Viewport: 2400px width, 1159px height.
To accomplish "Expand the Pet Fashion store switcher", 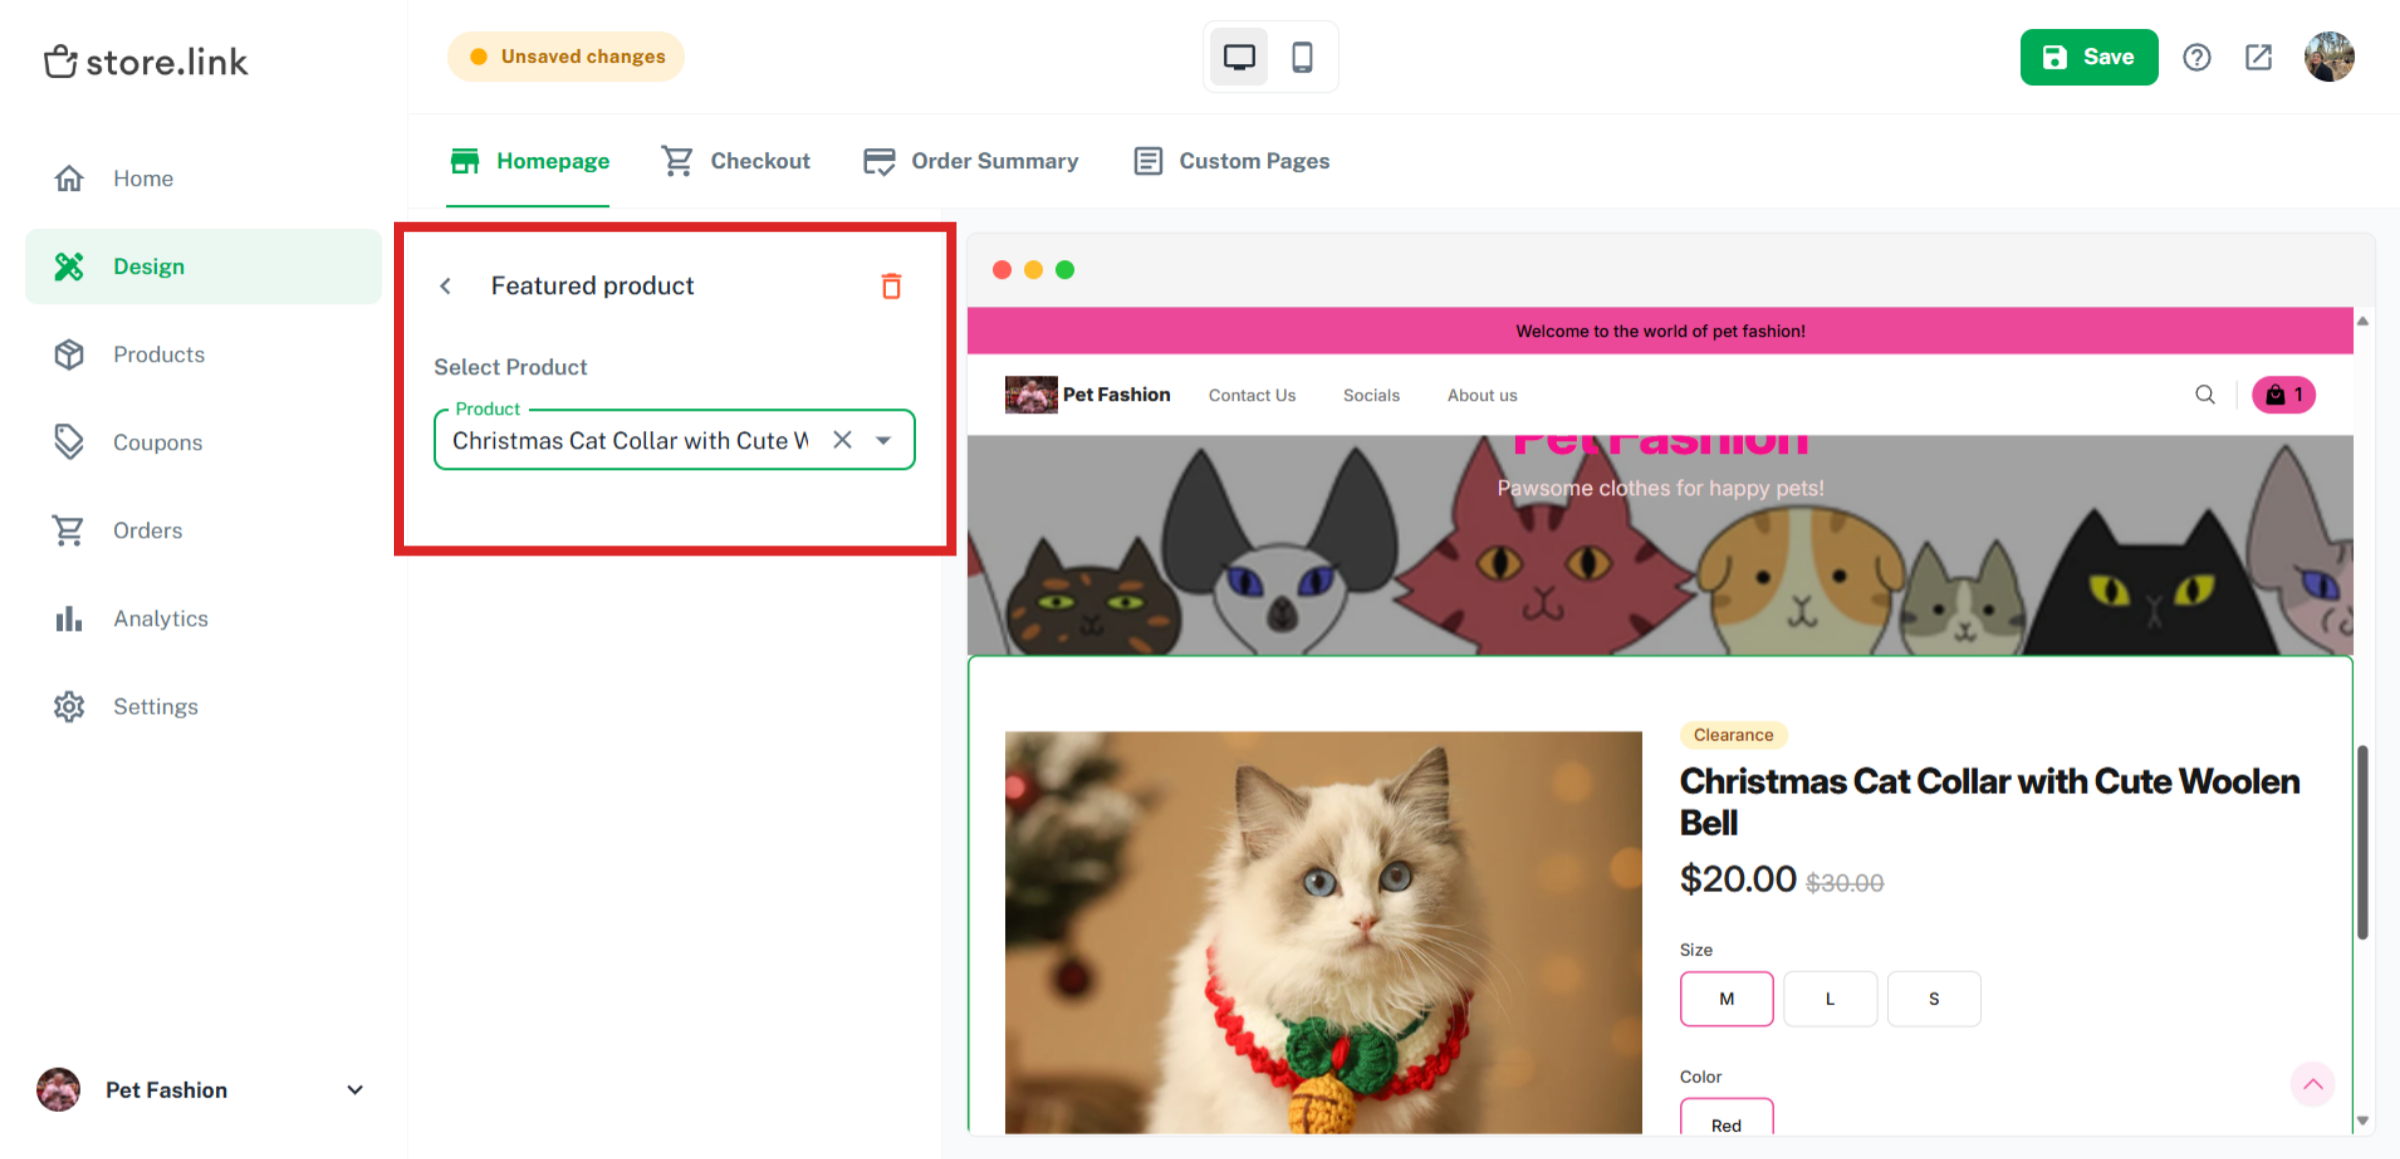I will click(355, 1089).
